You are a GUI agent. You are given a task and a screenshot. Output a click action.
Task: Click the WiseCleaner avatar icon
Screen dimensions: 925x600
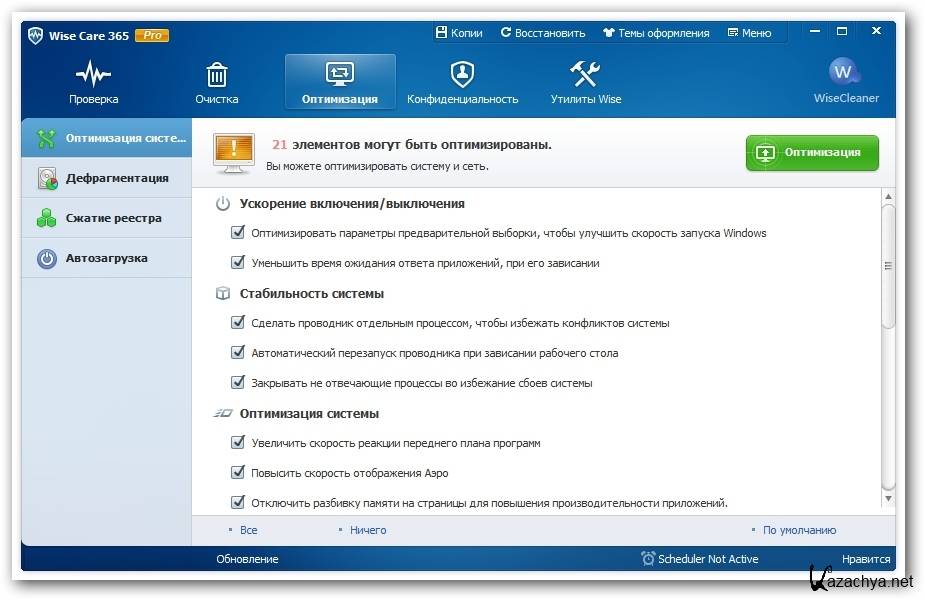point(845,72)
